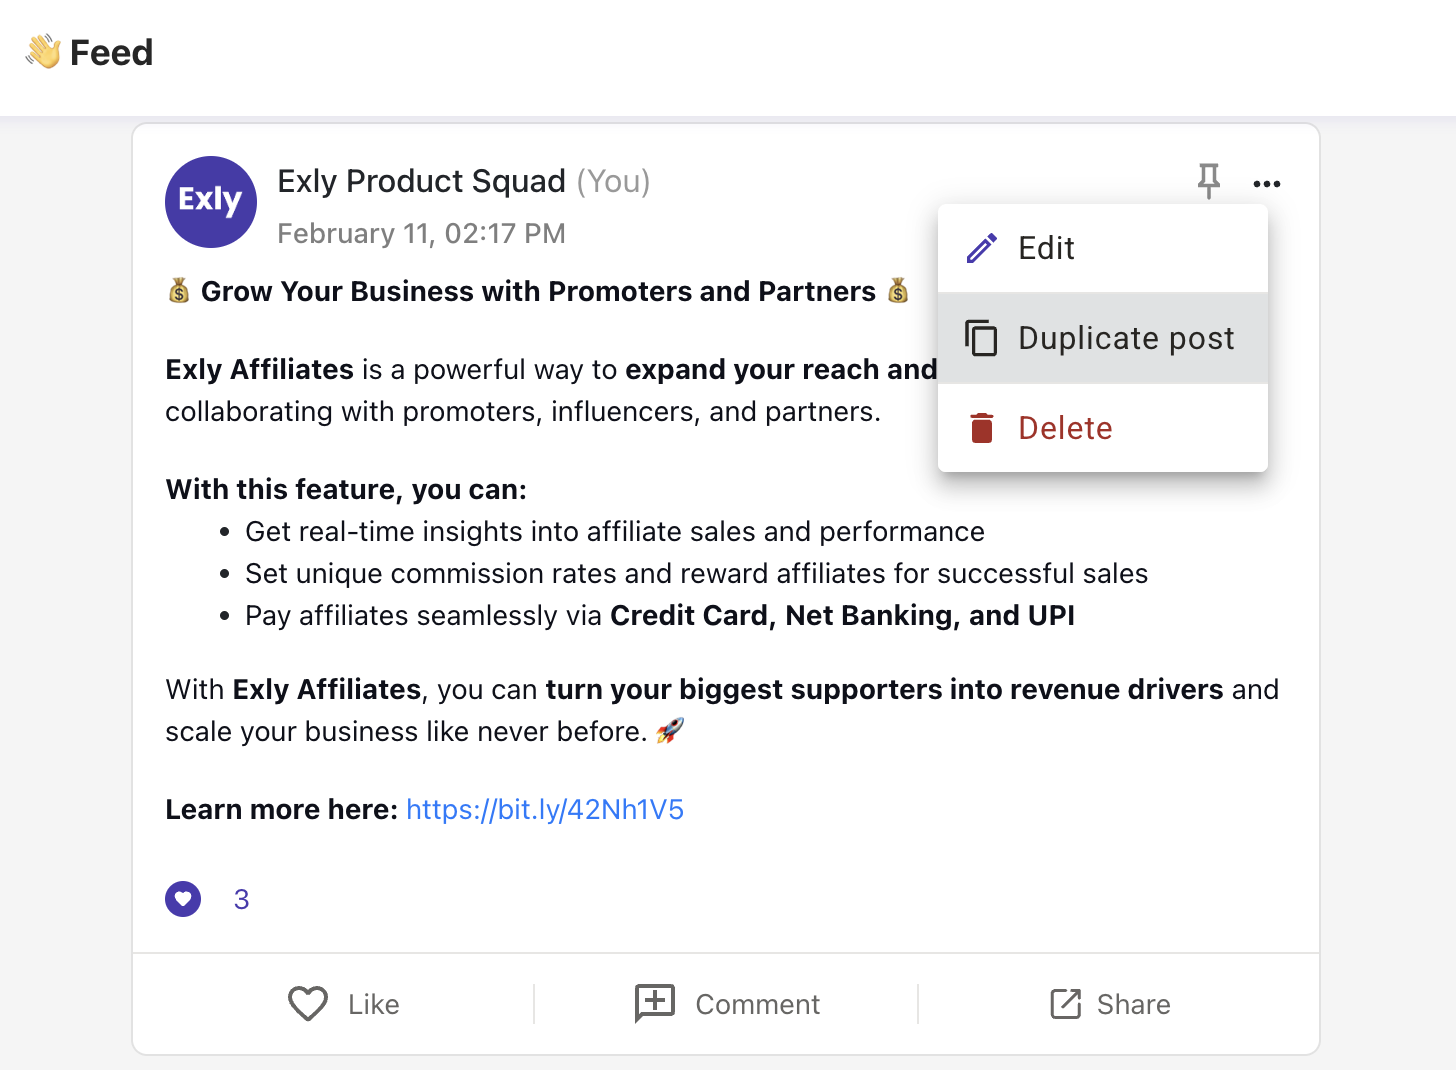Screen dimensions: 1456x1070
Task: Share the post
Action: pyautogui.click(x=1110, y=1004)
